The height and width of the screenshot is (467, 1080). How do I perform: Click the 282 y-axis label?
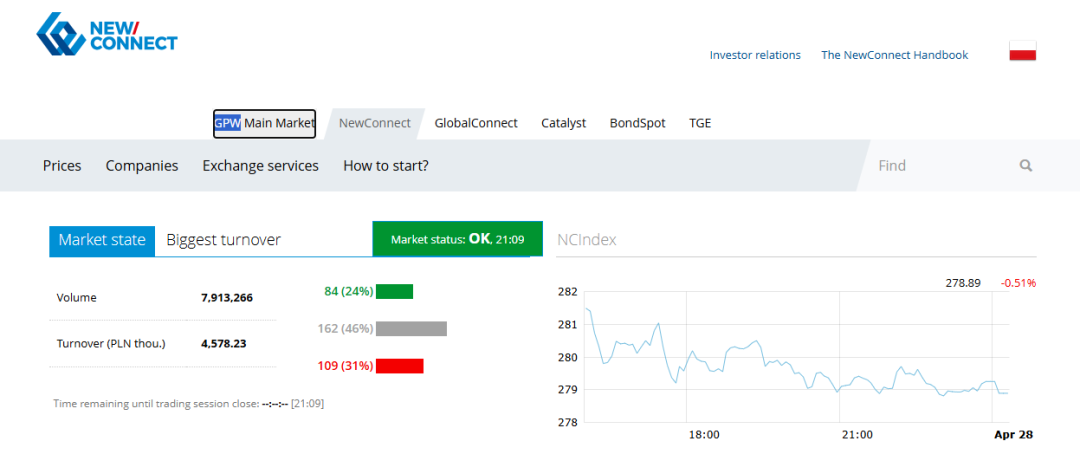(x=566, y=292)
